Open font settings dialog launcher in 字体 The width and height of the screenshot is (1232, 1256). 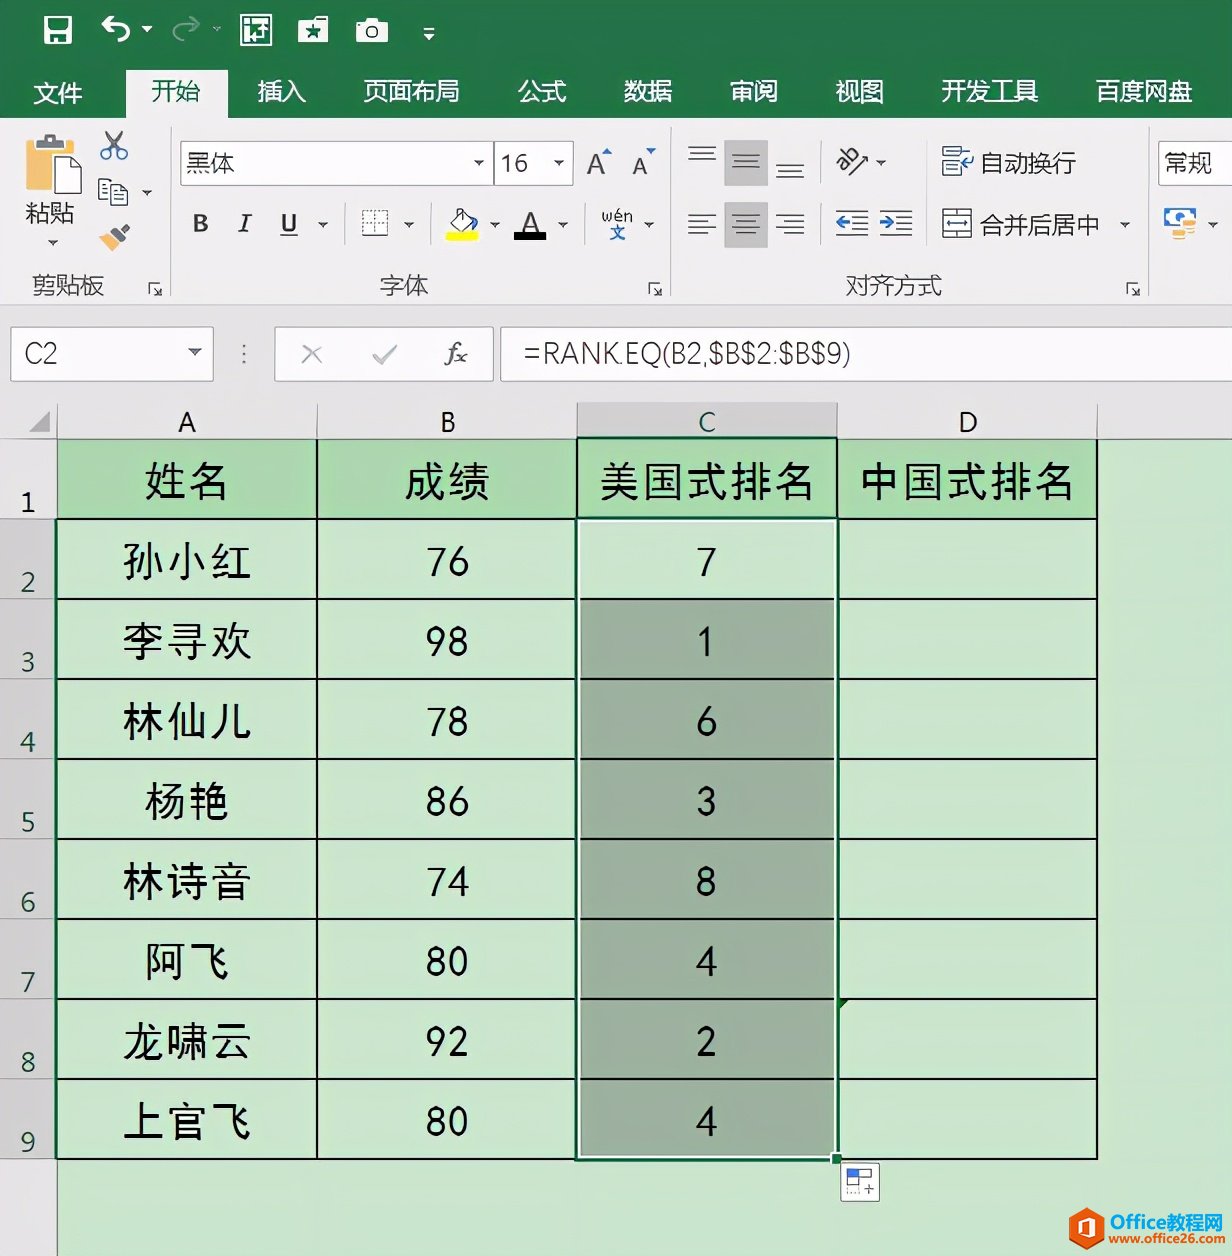(x=655, y=289)
